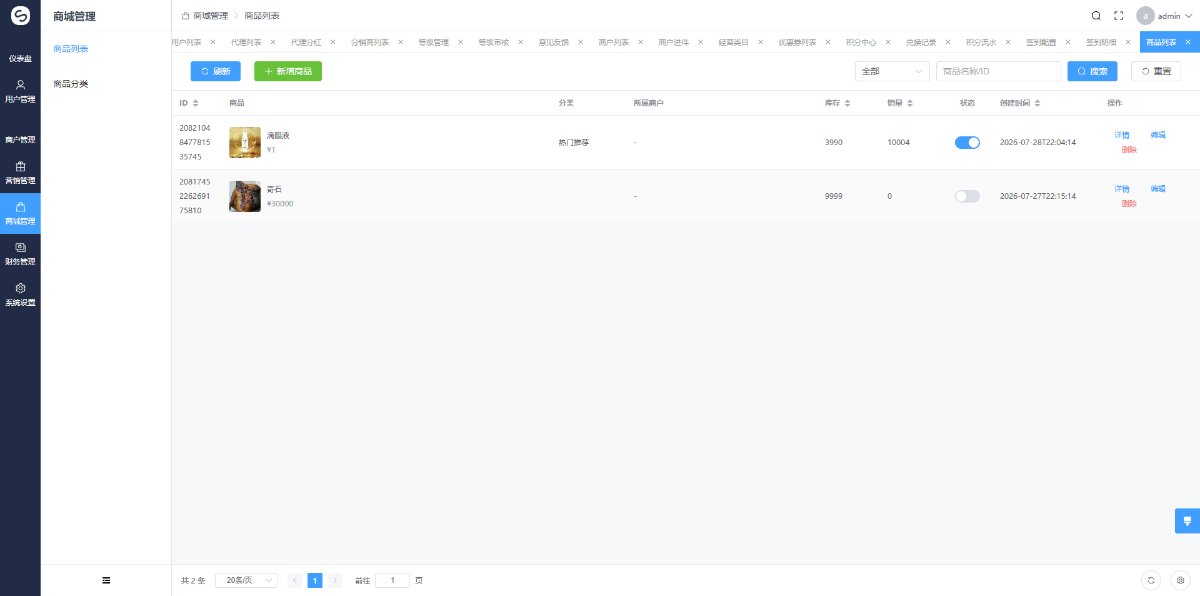Click the blue 搜索 button
This screenshot has width=1200, height=596.
pyautogui.click(x=1092, y=71)
